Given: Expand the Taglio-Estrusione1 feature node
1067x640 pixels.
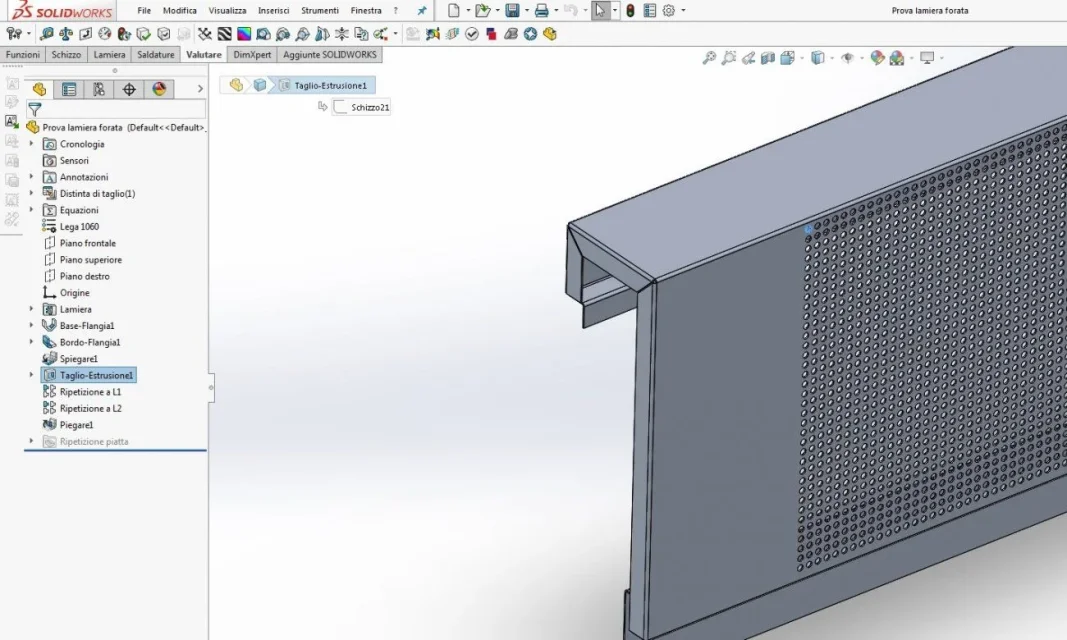Looking at the screenshot, I should 31,375.
